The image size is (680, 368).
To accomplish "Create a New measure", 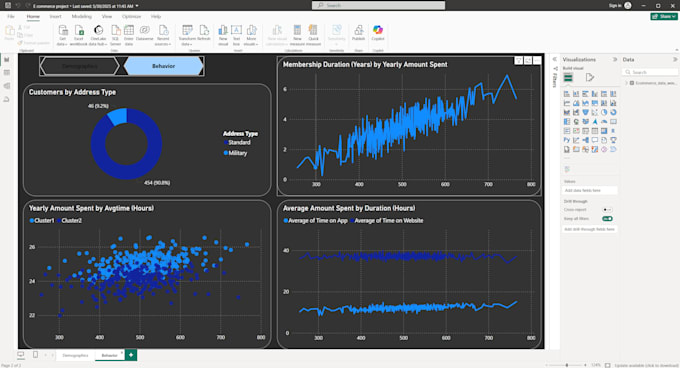I will (x=297, y=35).
